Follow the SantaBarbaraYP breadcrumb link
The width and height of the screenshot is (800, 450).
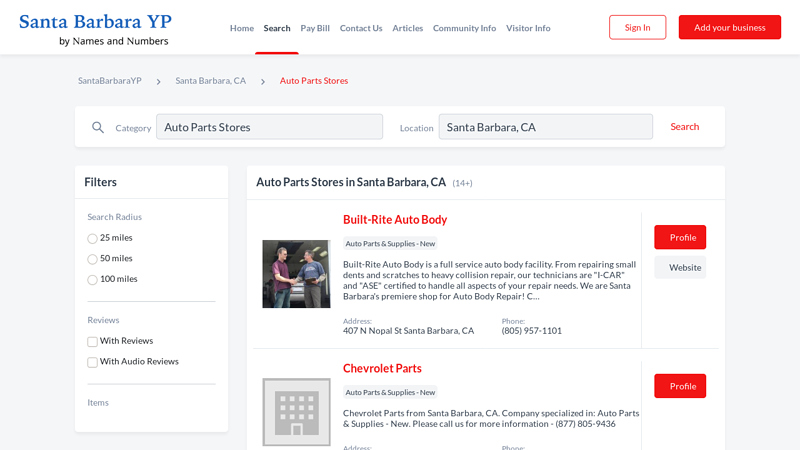(110, 81)
